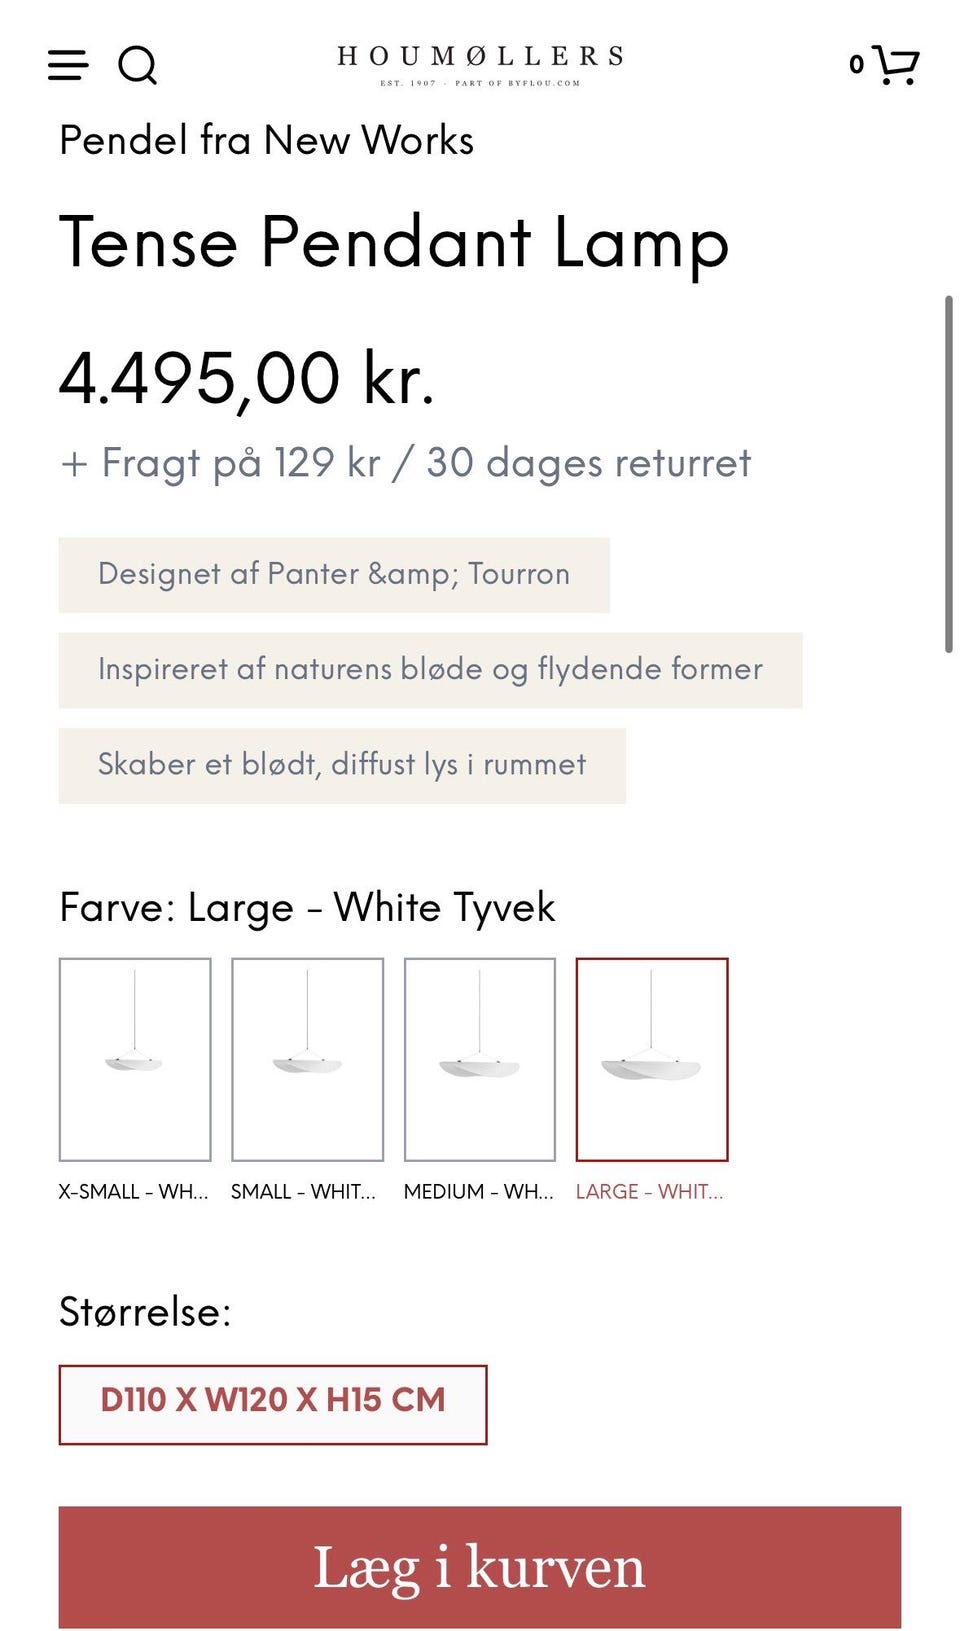This screenshot has width=960, height=1631.
Task: Click the MEDIUM variant label
Action: click(478, 1192)
